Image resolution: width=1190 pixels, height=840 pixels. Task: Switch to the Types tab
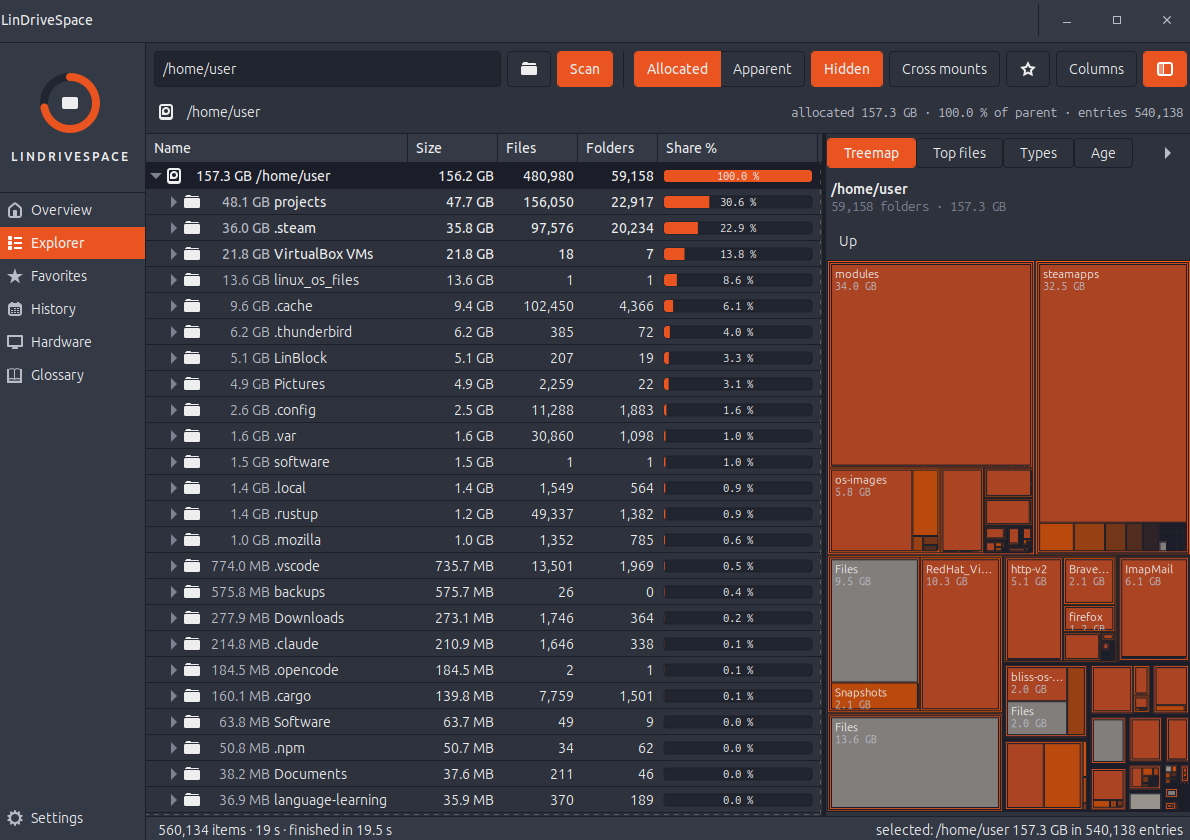pyautogui.click(x=1038, y=153)
